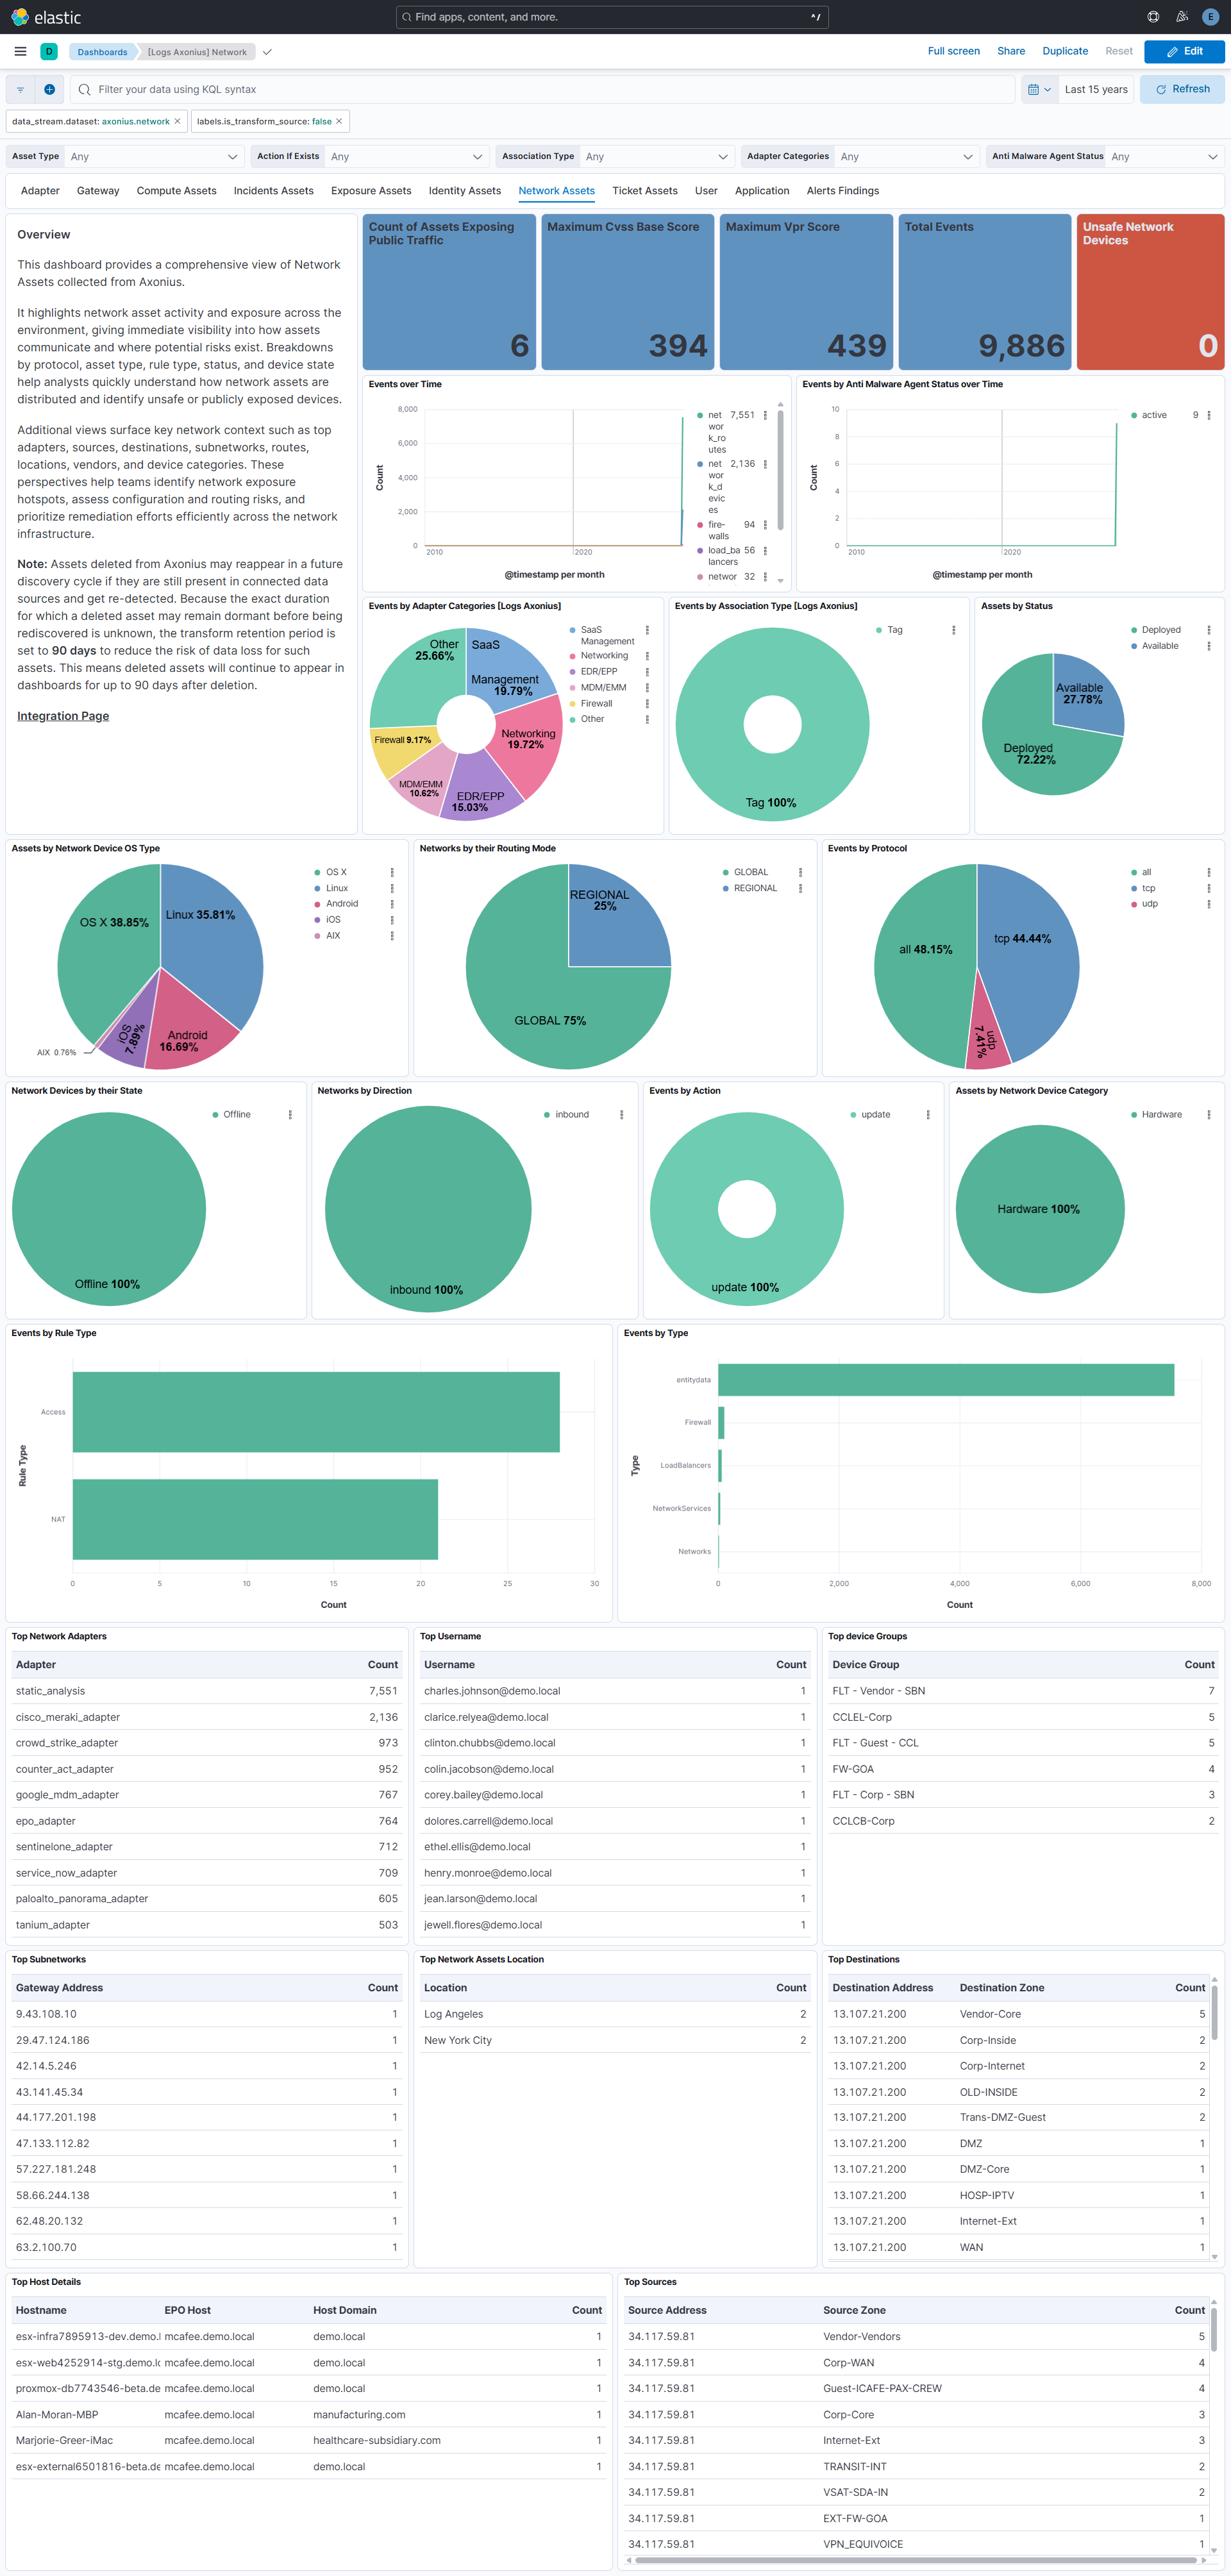Switch to the Incidents Assets tab
This screenshot has width=1231, height=2576.
273,191
